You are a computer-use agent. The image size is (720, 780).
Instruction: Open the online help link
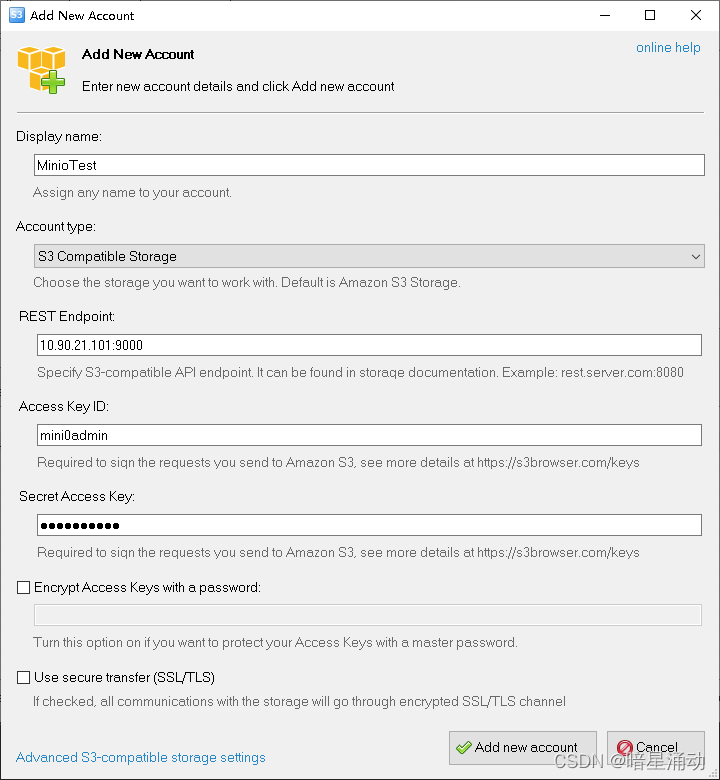pos(668,48)
